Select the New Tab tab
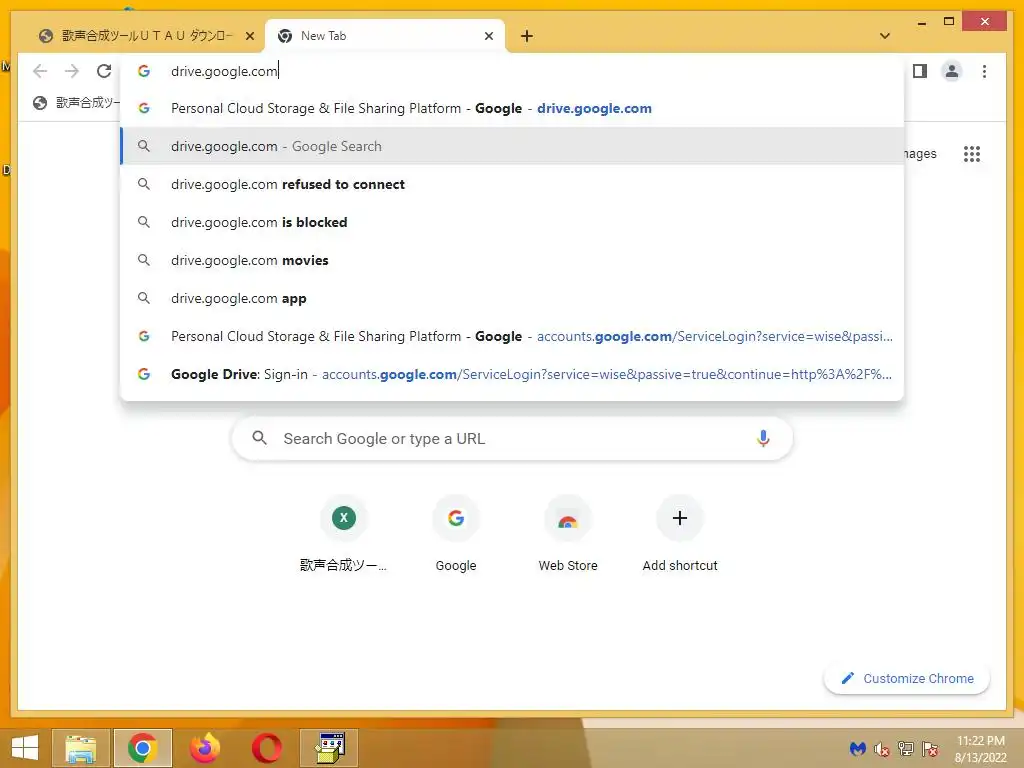 pos(385,36)
